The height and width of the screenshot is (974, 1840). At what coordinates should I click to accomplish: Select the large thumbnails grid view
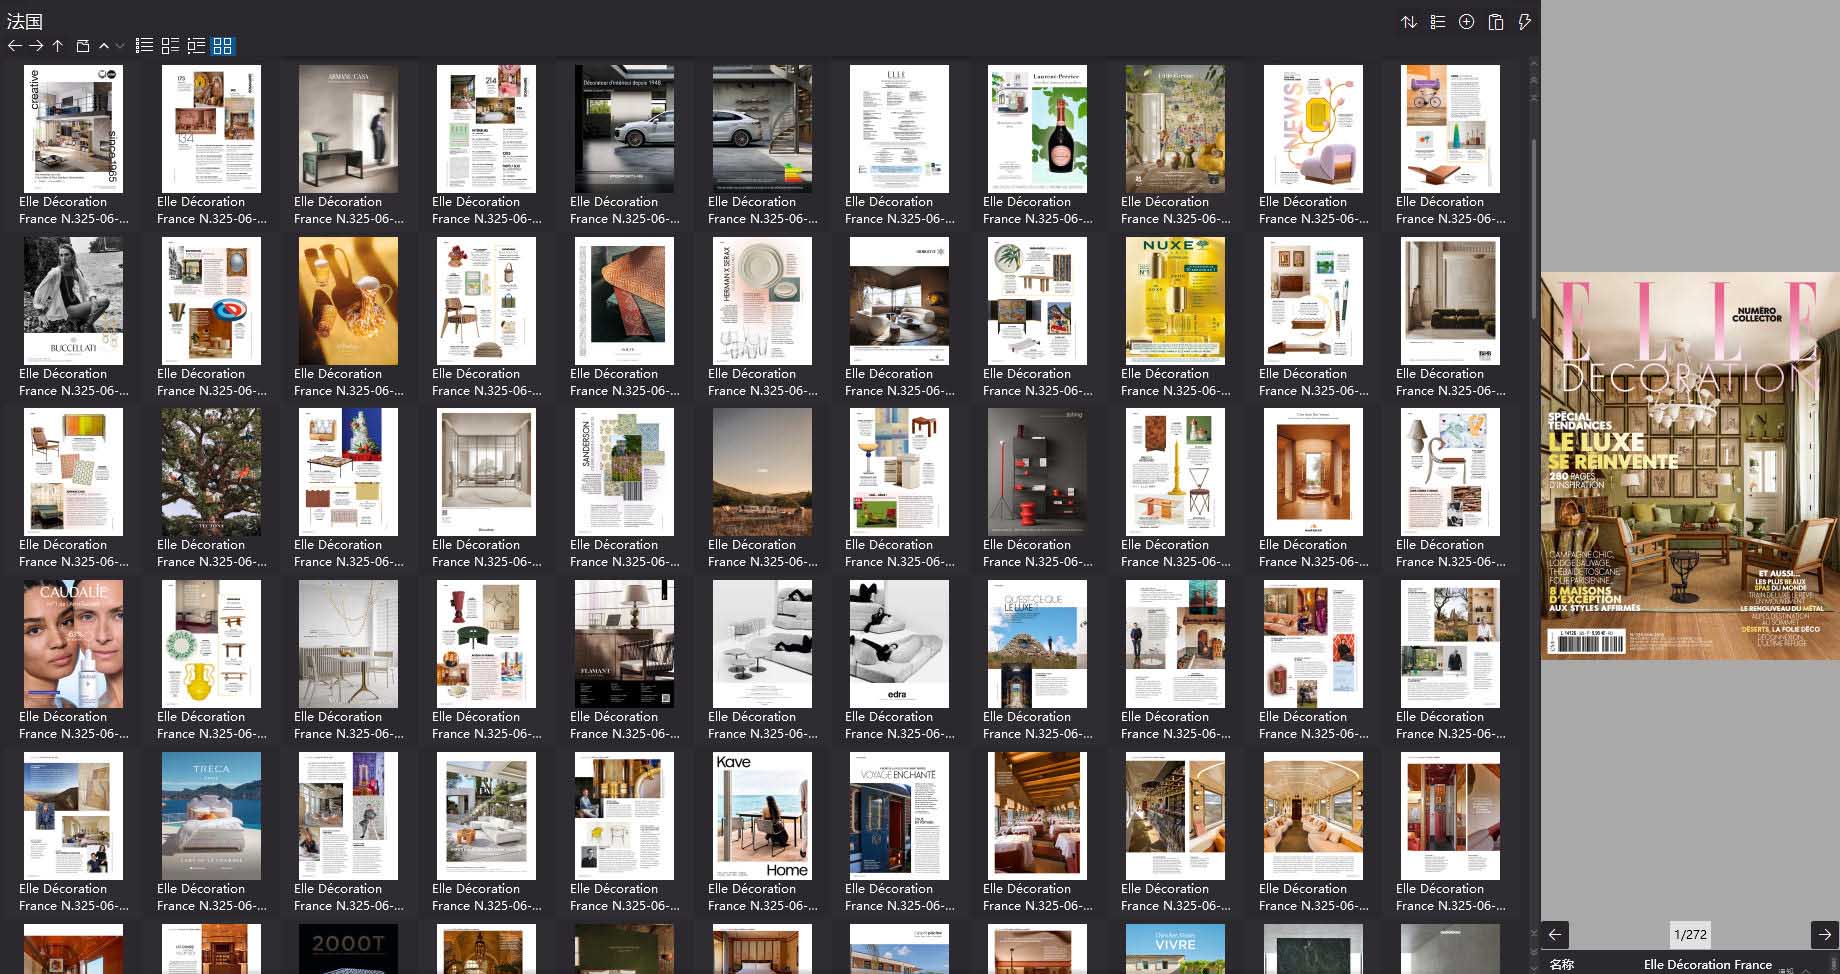(x=222, y=46)
